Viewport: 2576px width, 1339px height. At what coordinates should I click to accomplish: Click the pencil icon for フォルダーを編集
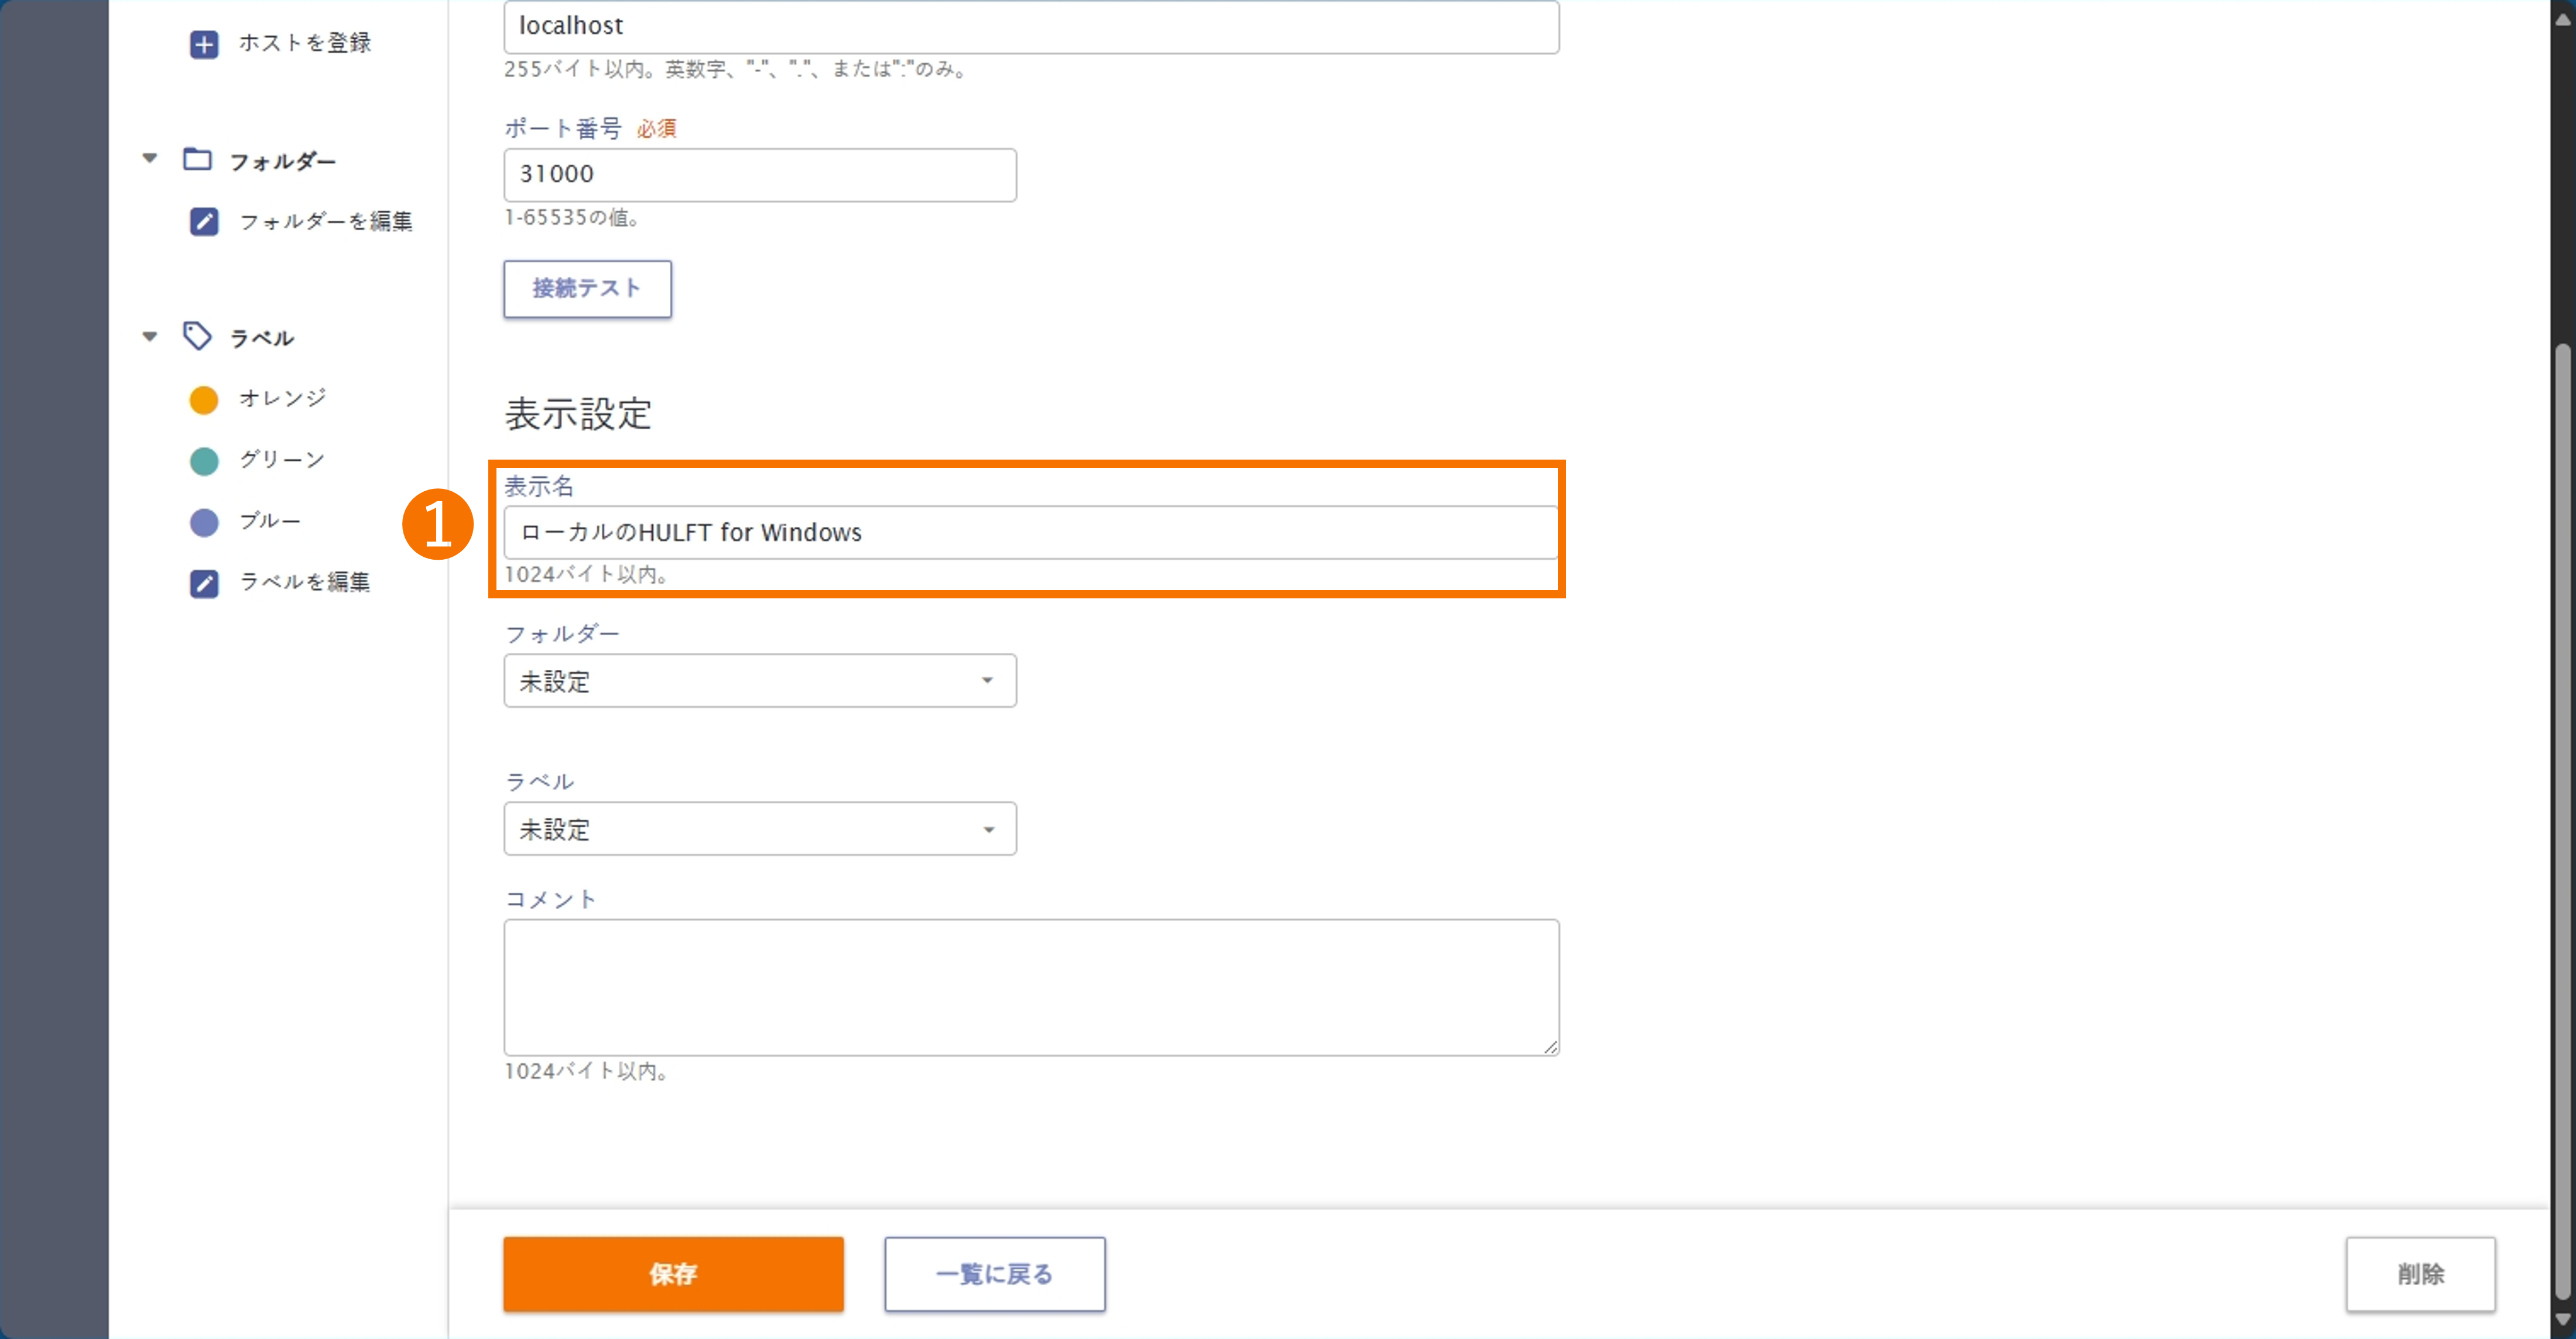pyautogui.click(x=204, y=221)
